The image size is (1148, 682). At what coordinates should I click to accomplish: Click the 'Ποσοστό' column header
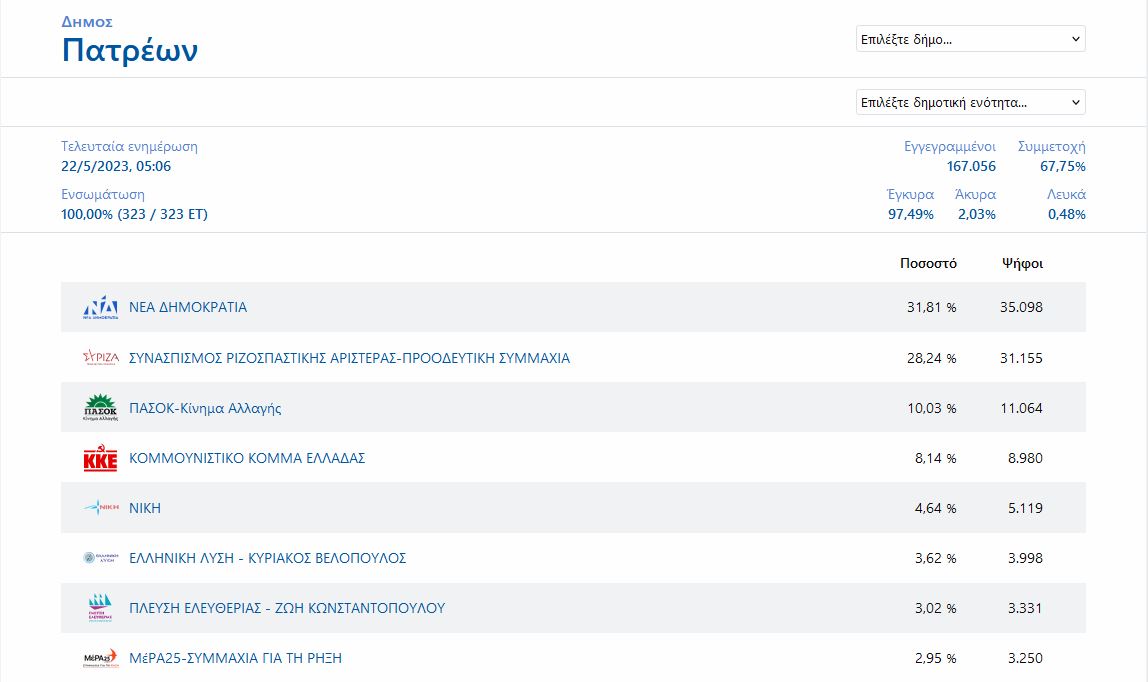click(928, 264)
